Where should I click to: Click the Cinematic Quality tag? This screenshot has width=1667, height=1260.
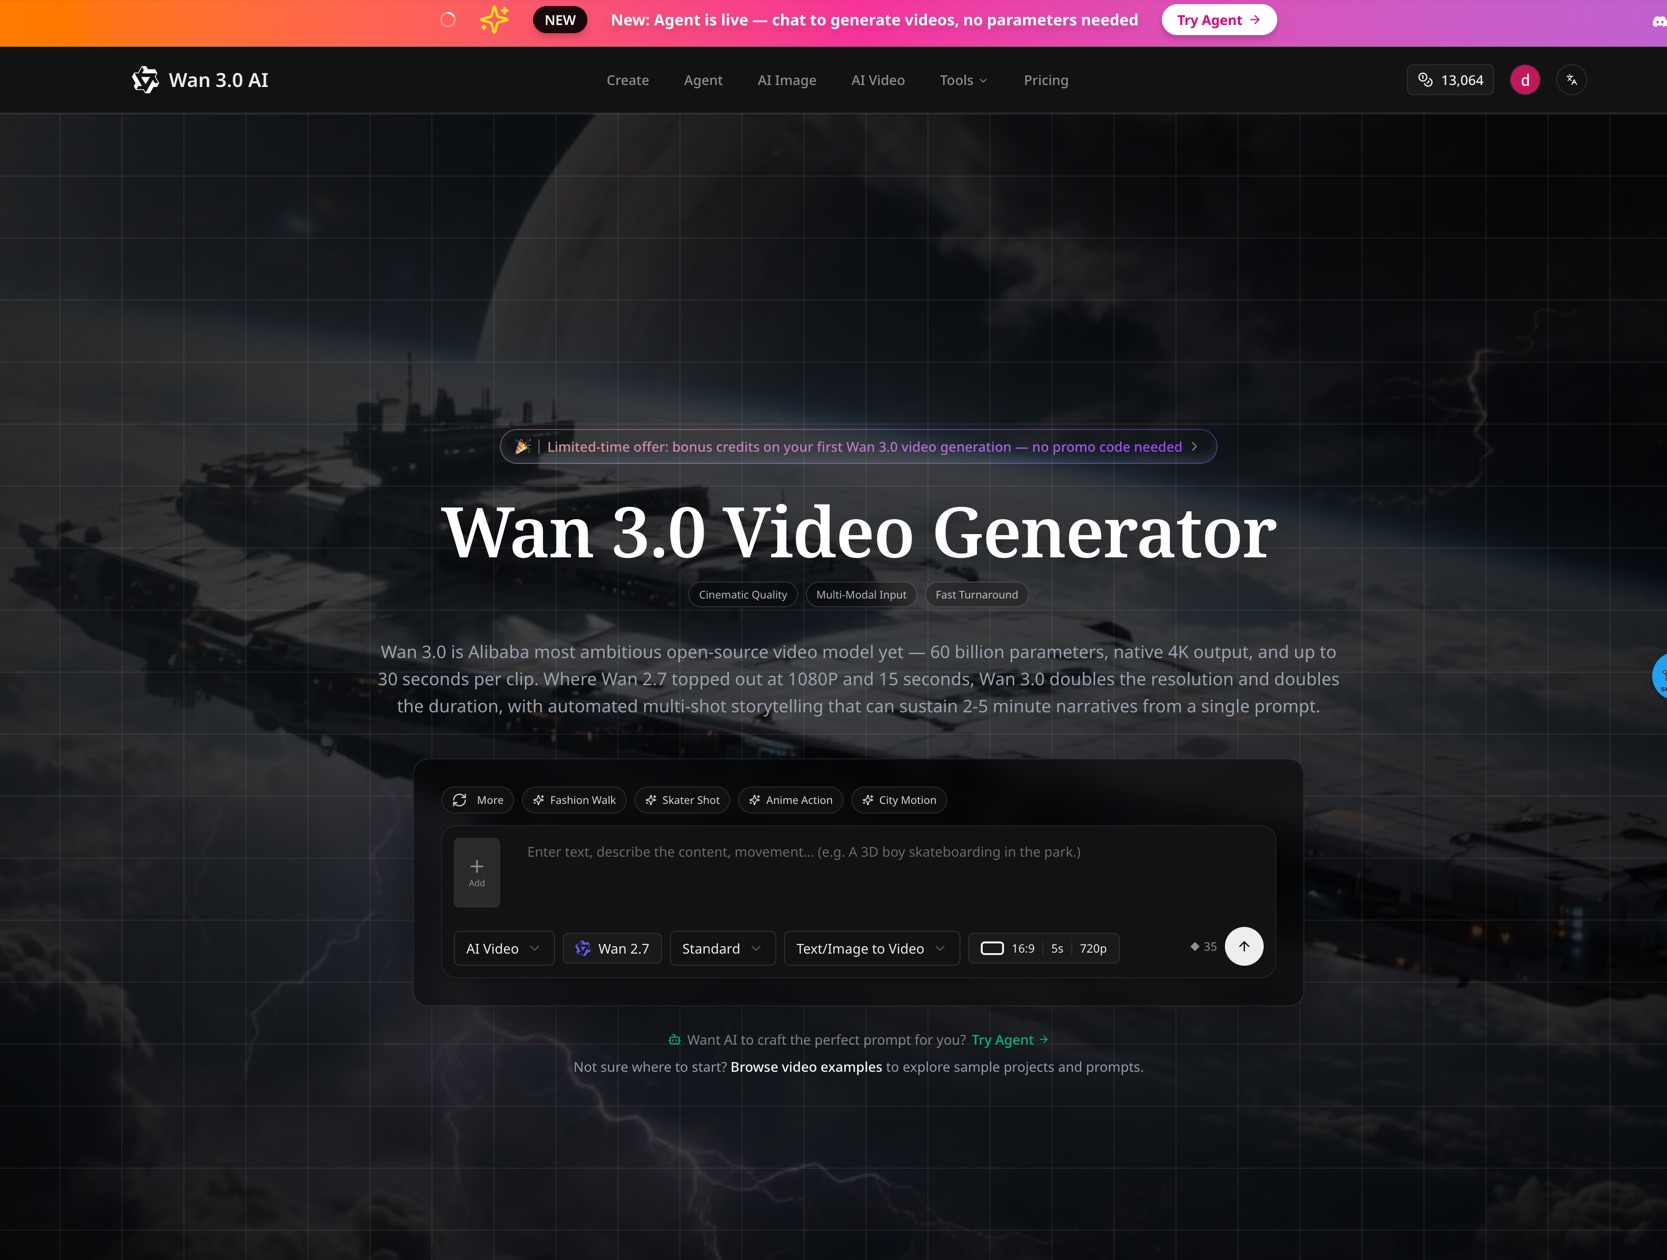(x=743, y=595)
